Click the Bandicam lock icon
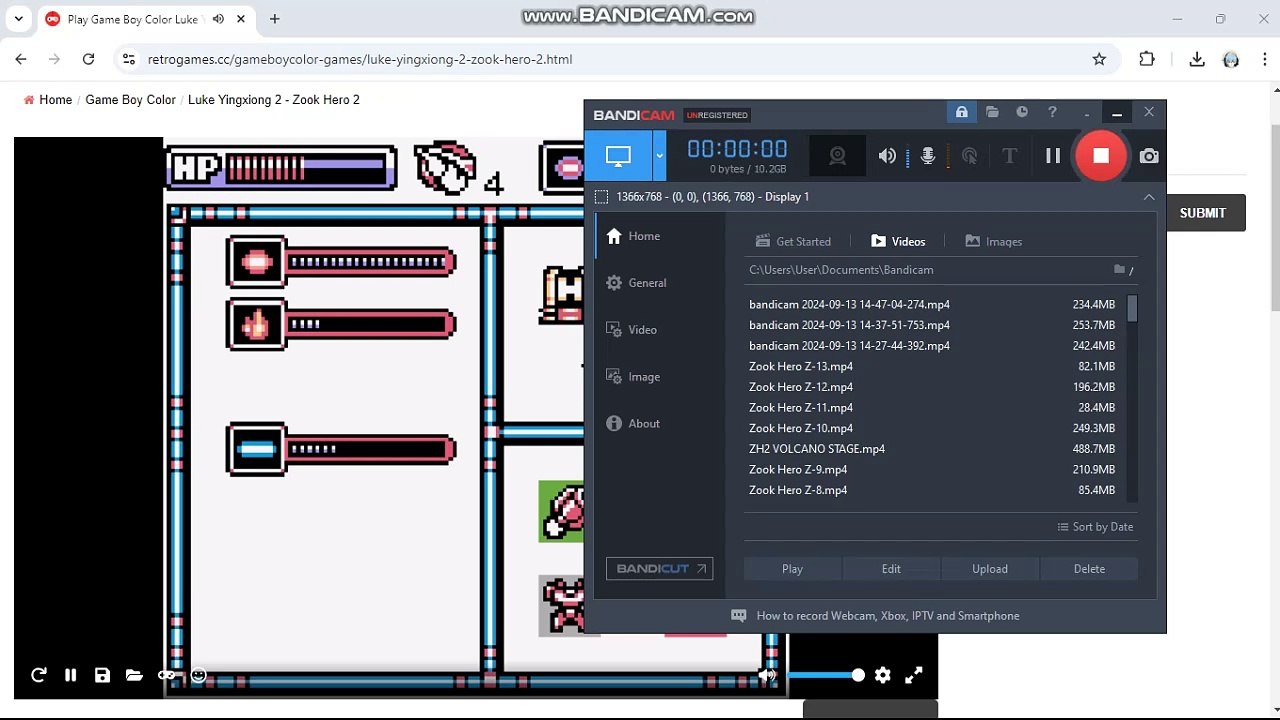 [x=961, y=113]
